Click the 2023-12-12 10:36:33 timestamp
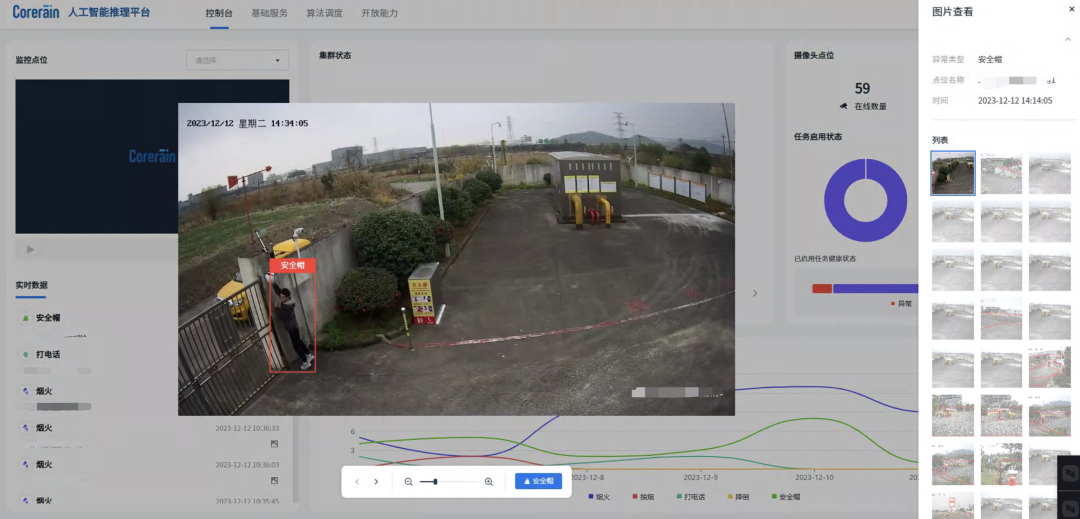Viewport: 1080px width, 519px height. (x=247, y=428)
